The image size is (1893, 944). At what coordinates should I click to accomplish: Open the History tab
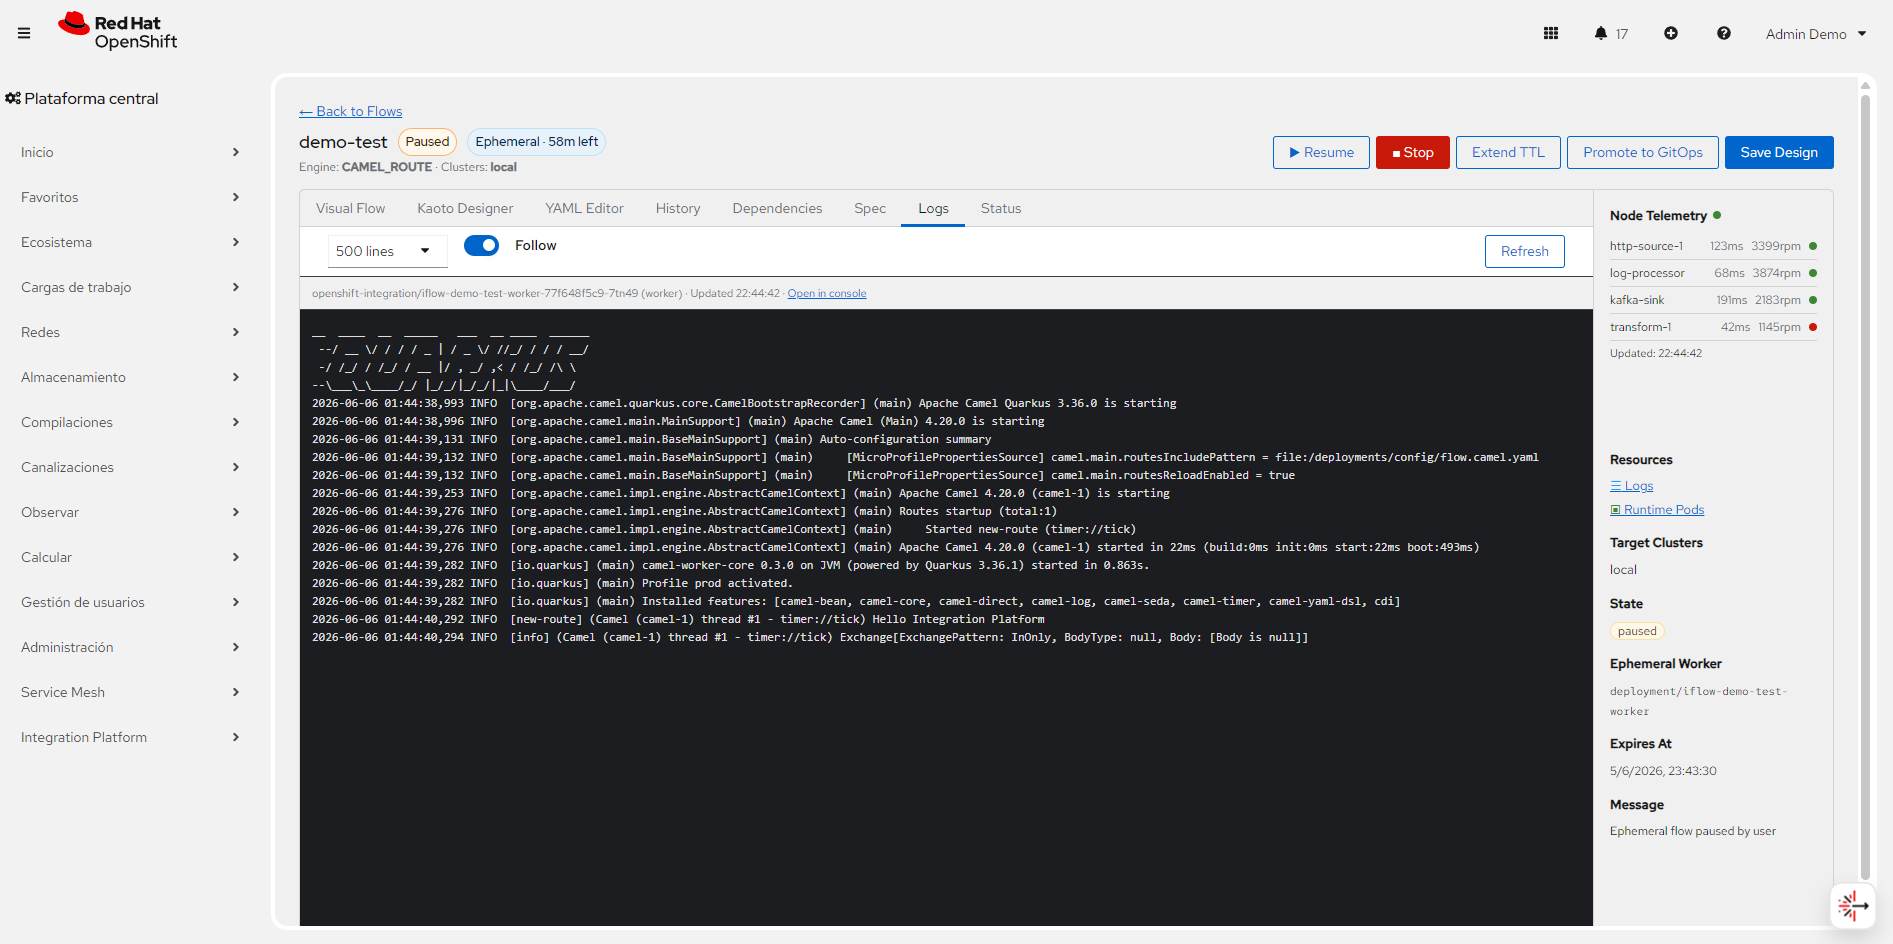click(678, 208)
